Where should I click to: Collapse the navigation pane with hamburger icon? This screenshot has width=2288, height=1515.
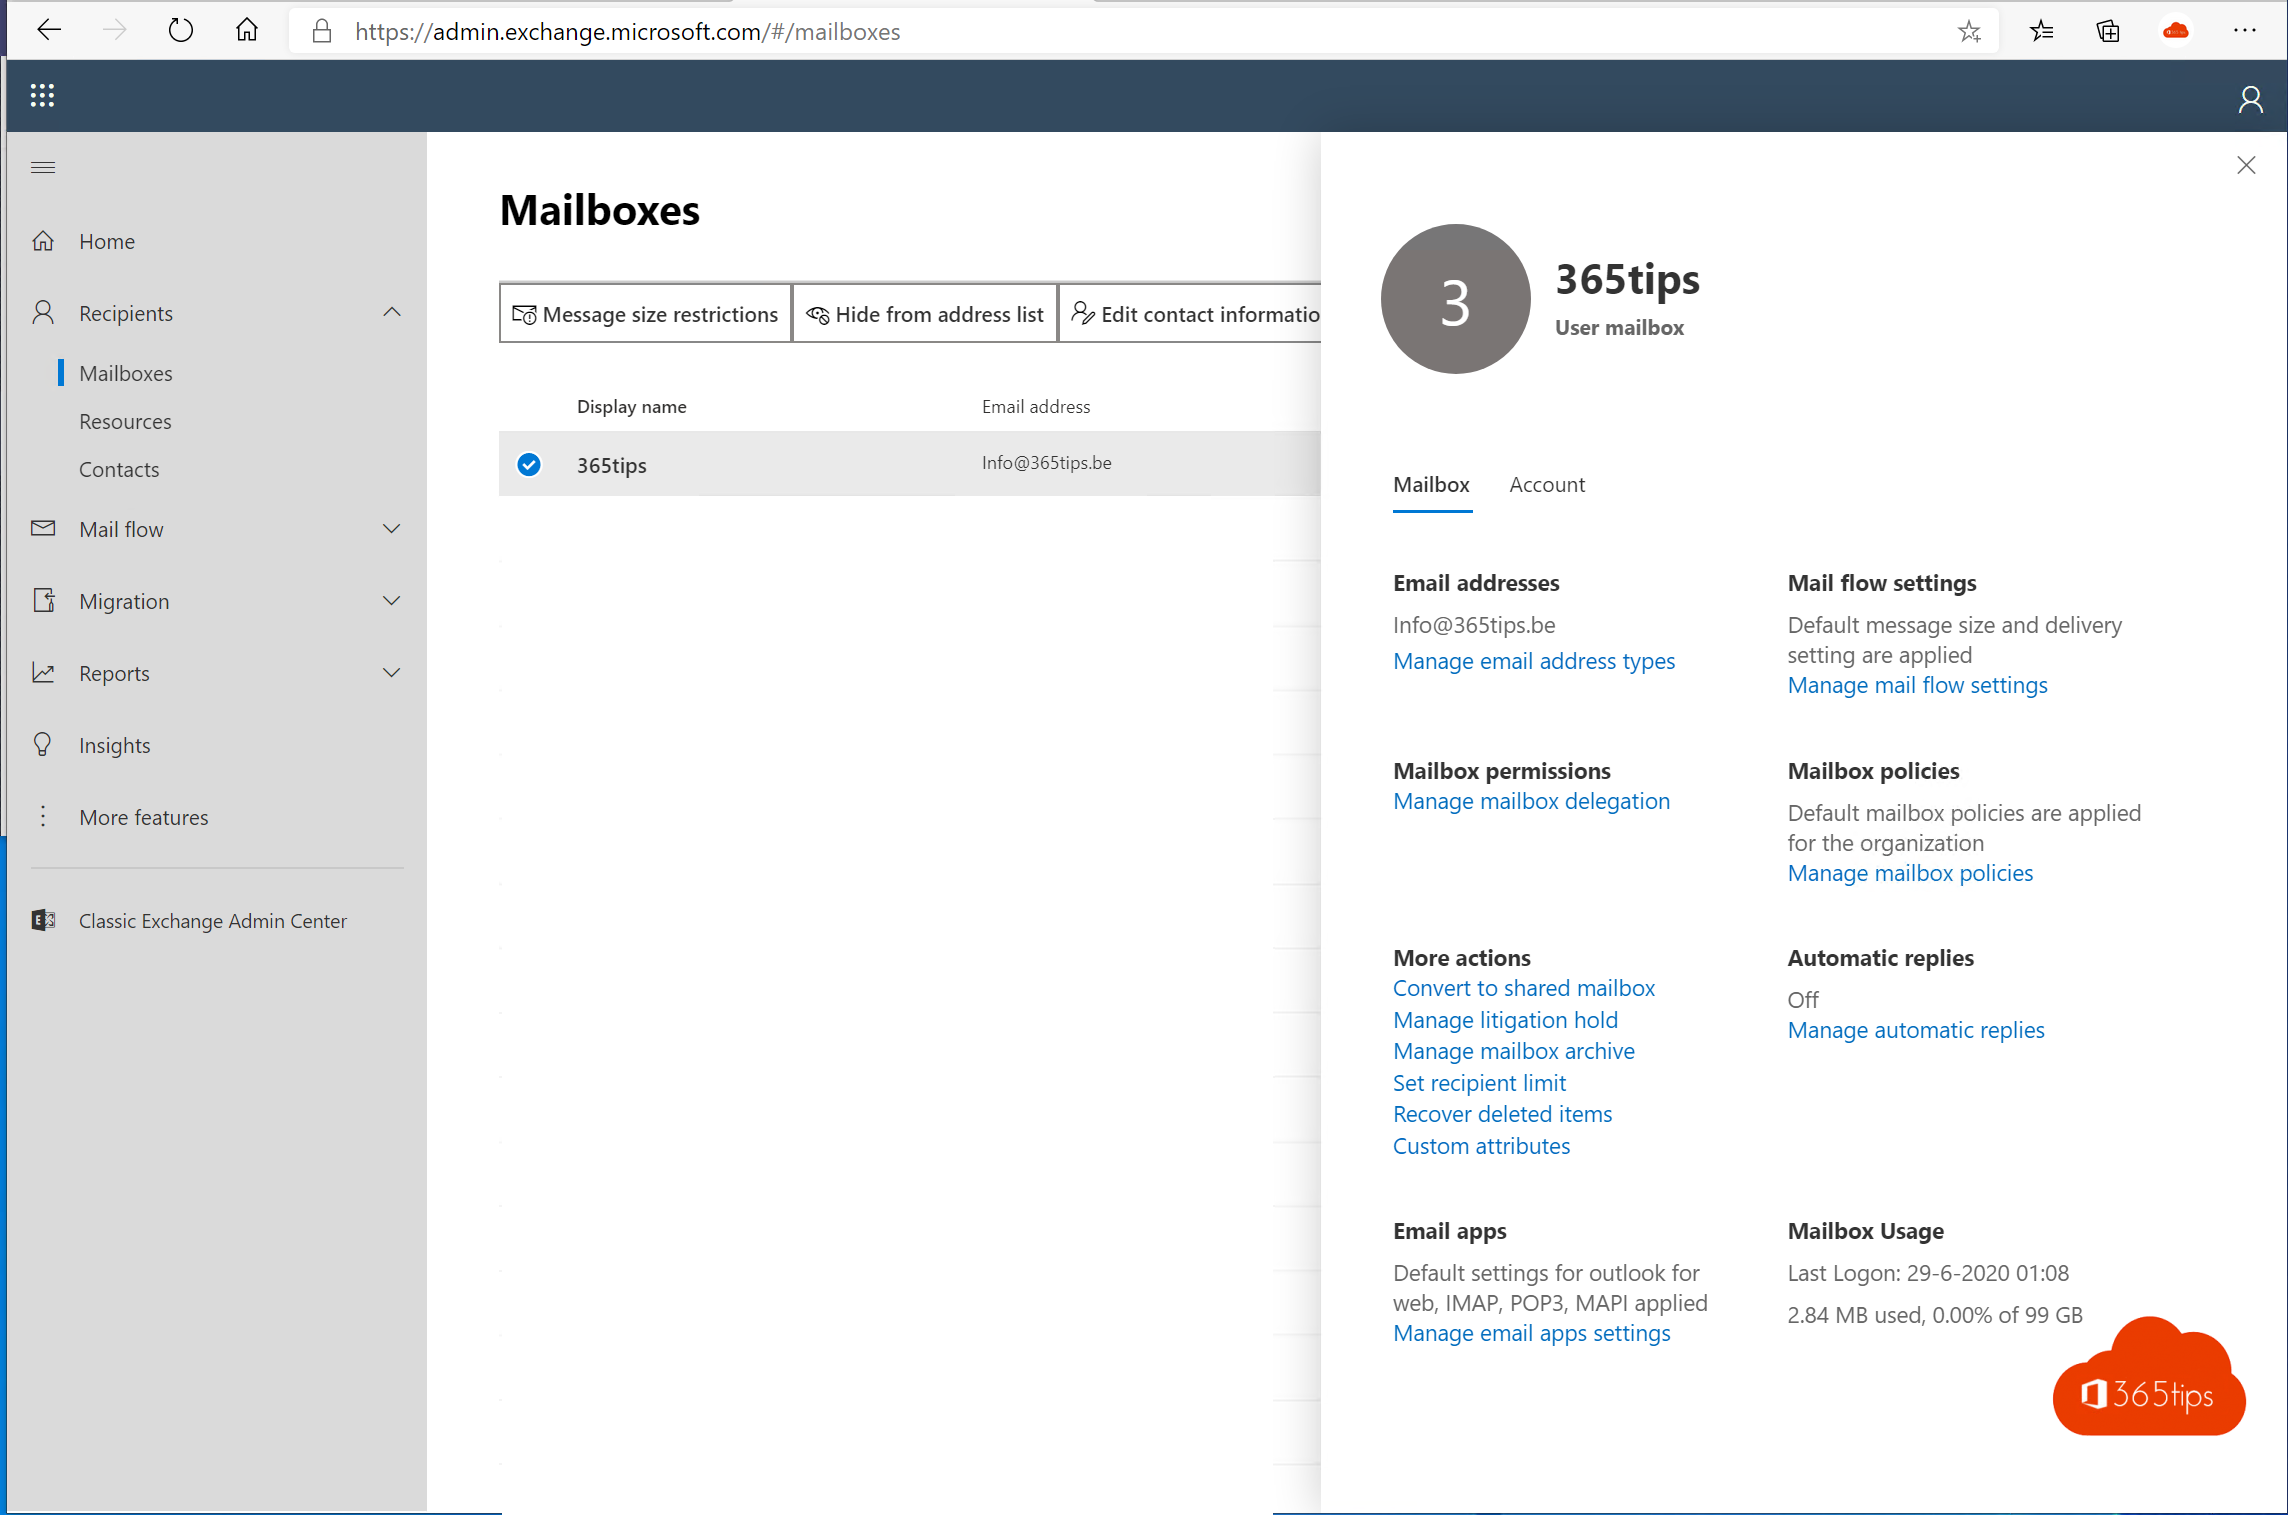43,167
